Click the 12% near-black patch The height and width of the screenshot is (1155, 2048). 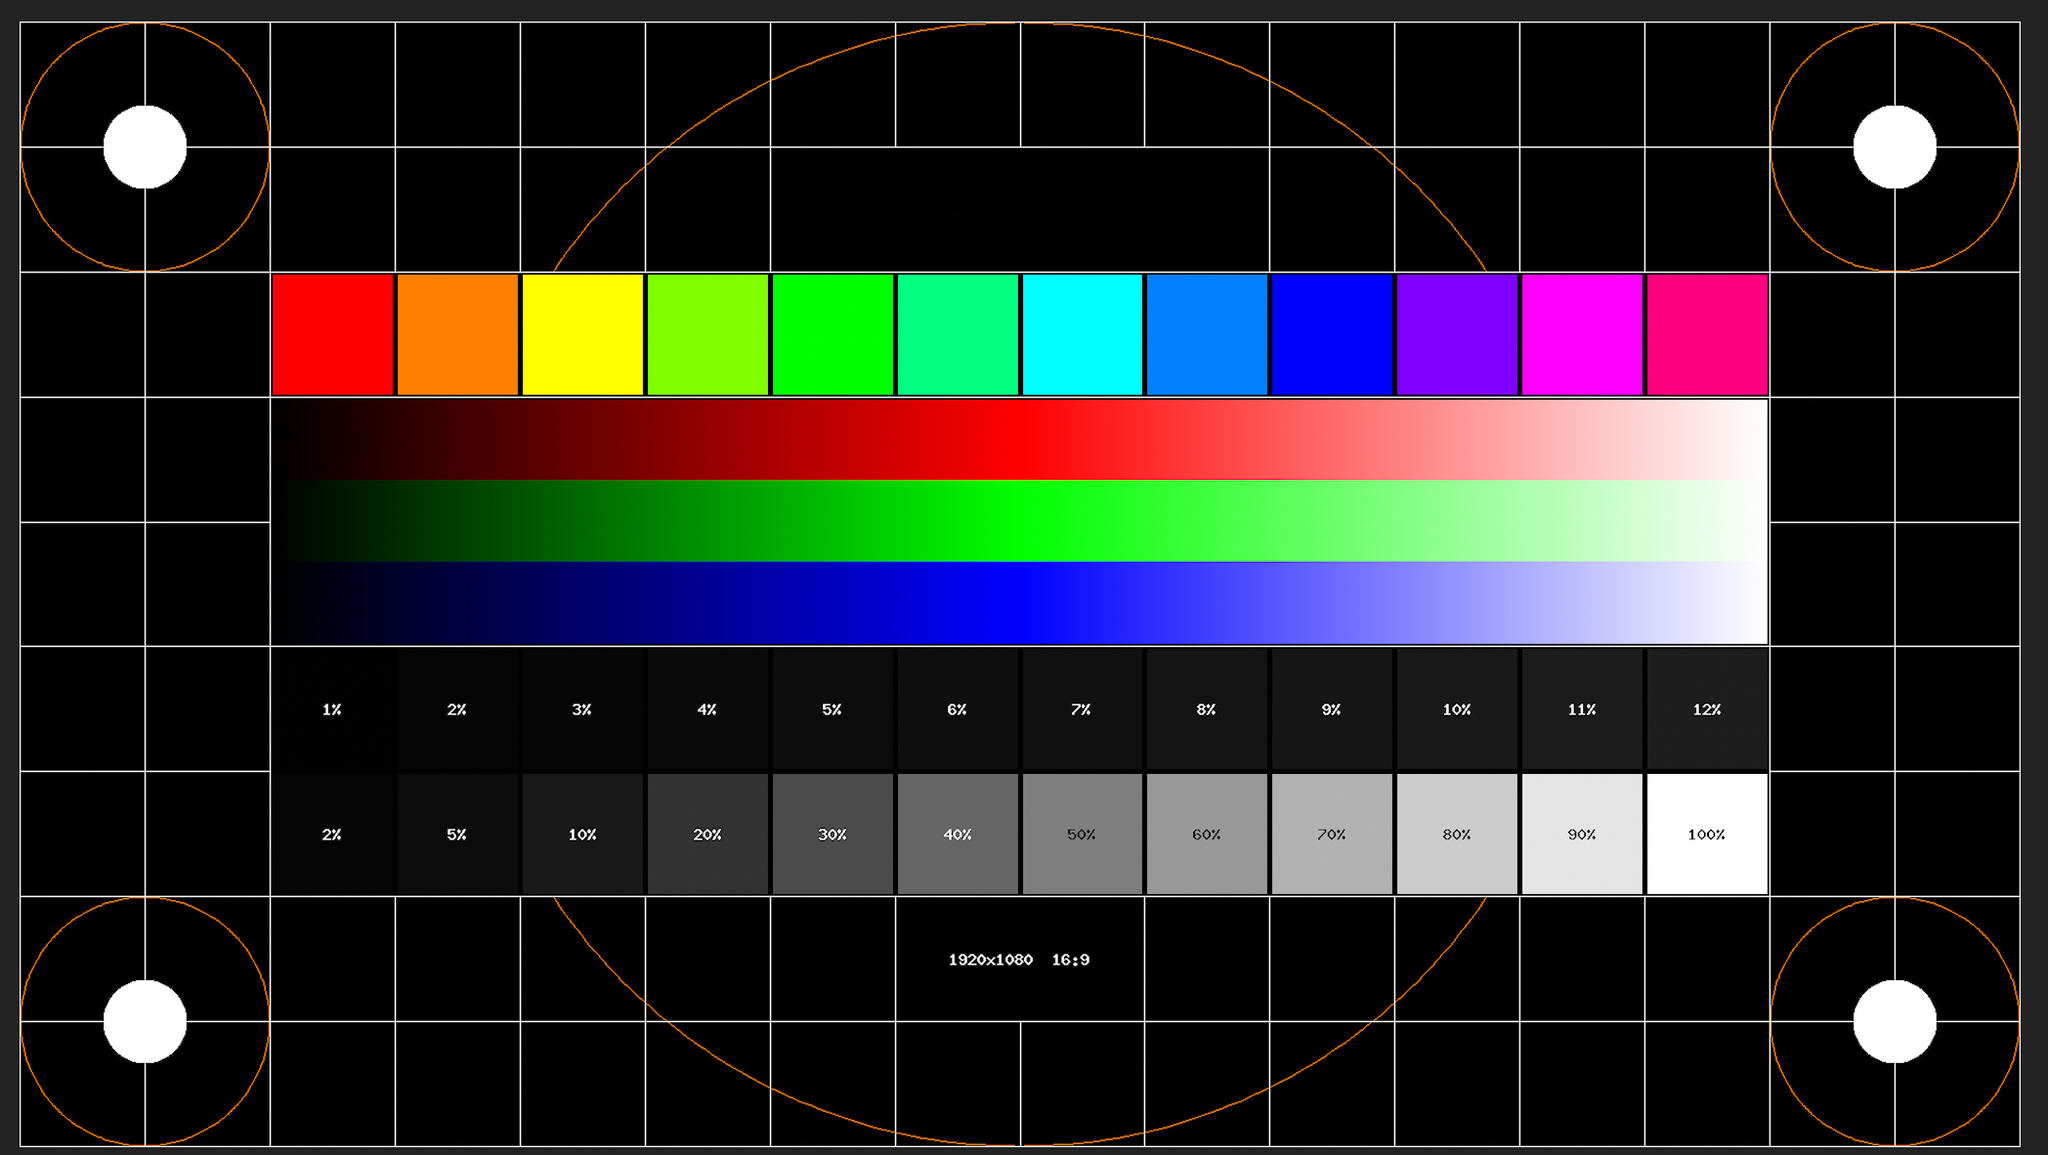click(1707, 709)
